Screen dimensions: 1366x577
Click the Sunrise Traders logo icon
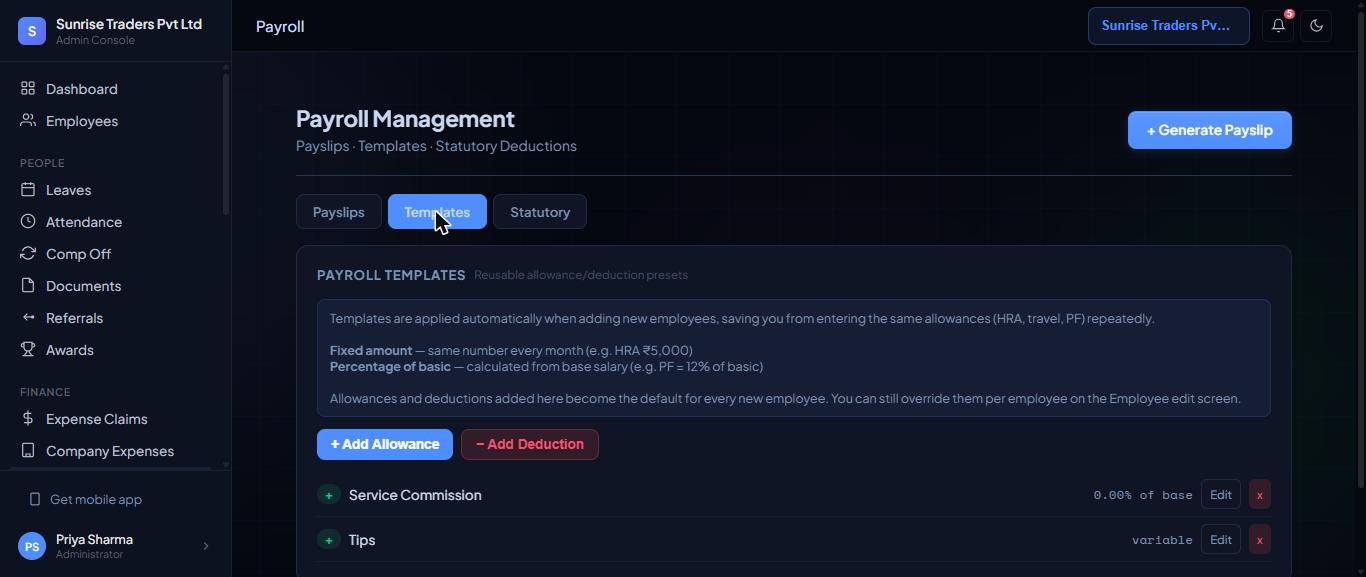coord(32,31)
